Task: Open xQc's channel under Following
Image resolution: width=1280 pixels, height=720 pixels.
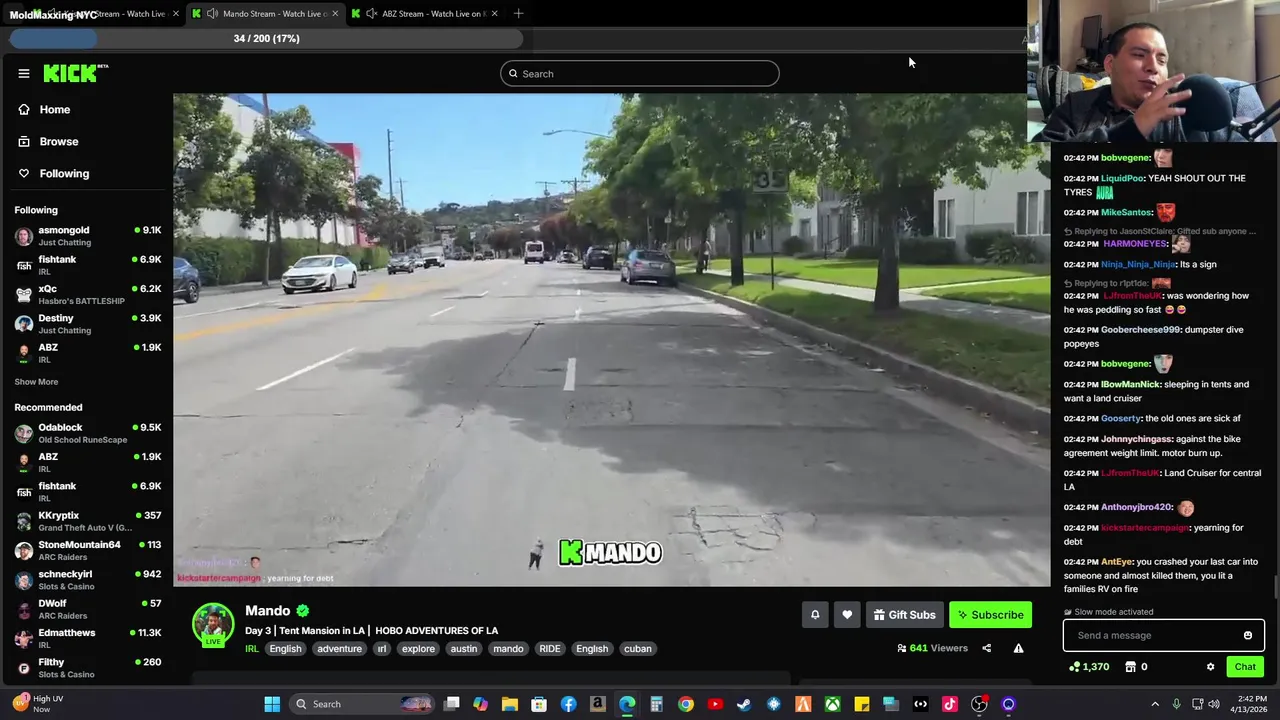Action: coord(87,294)
